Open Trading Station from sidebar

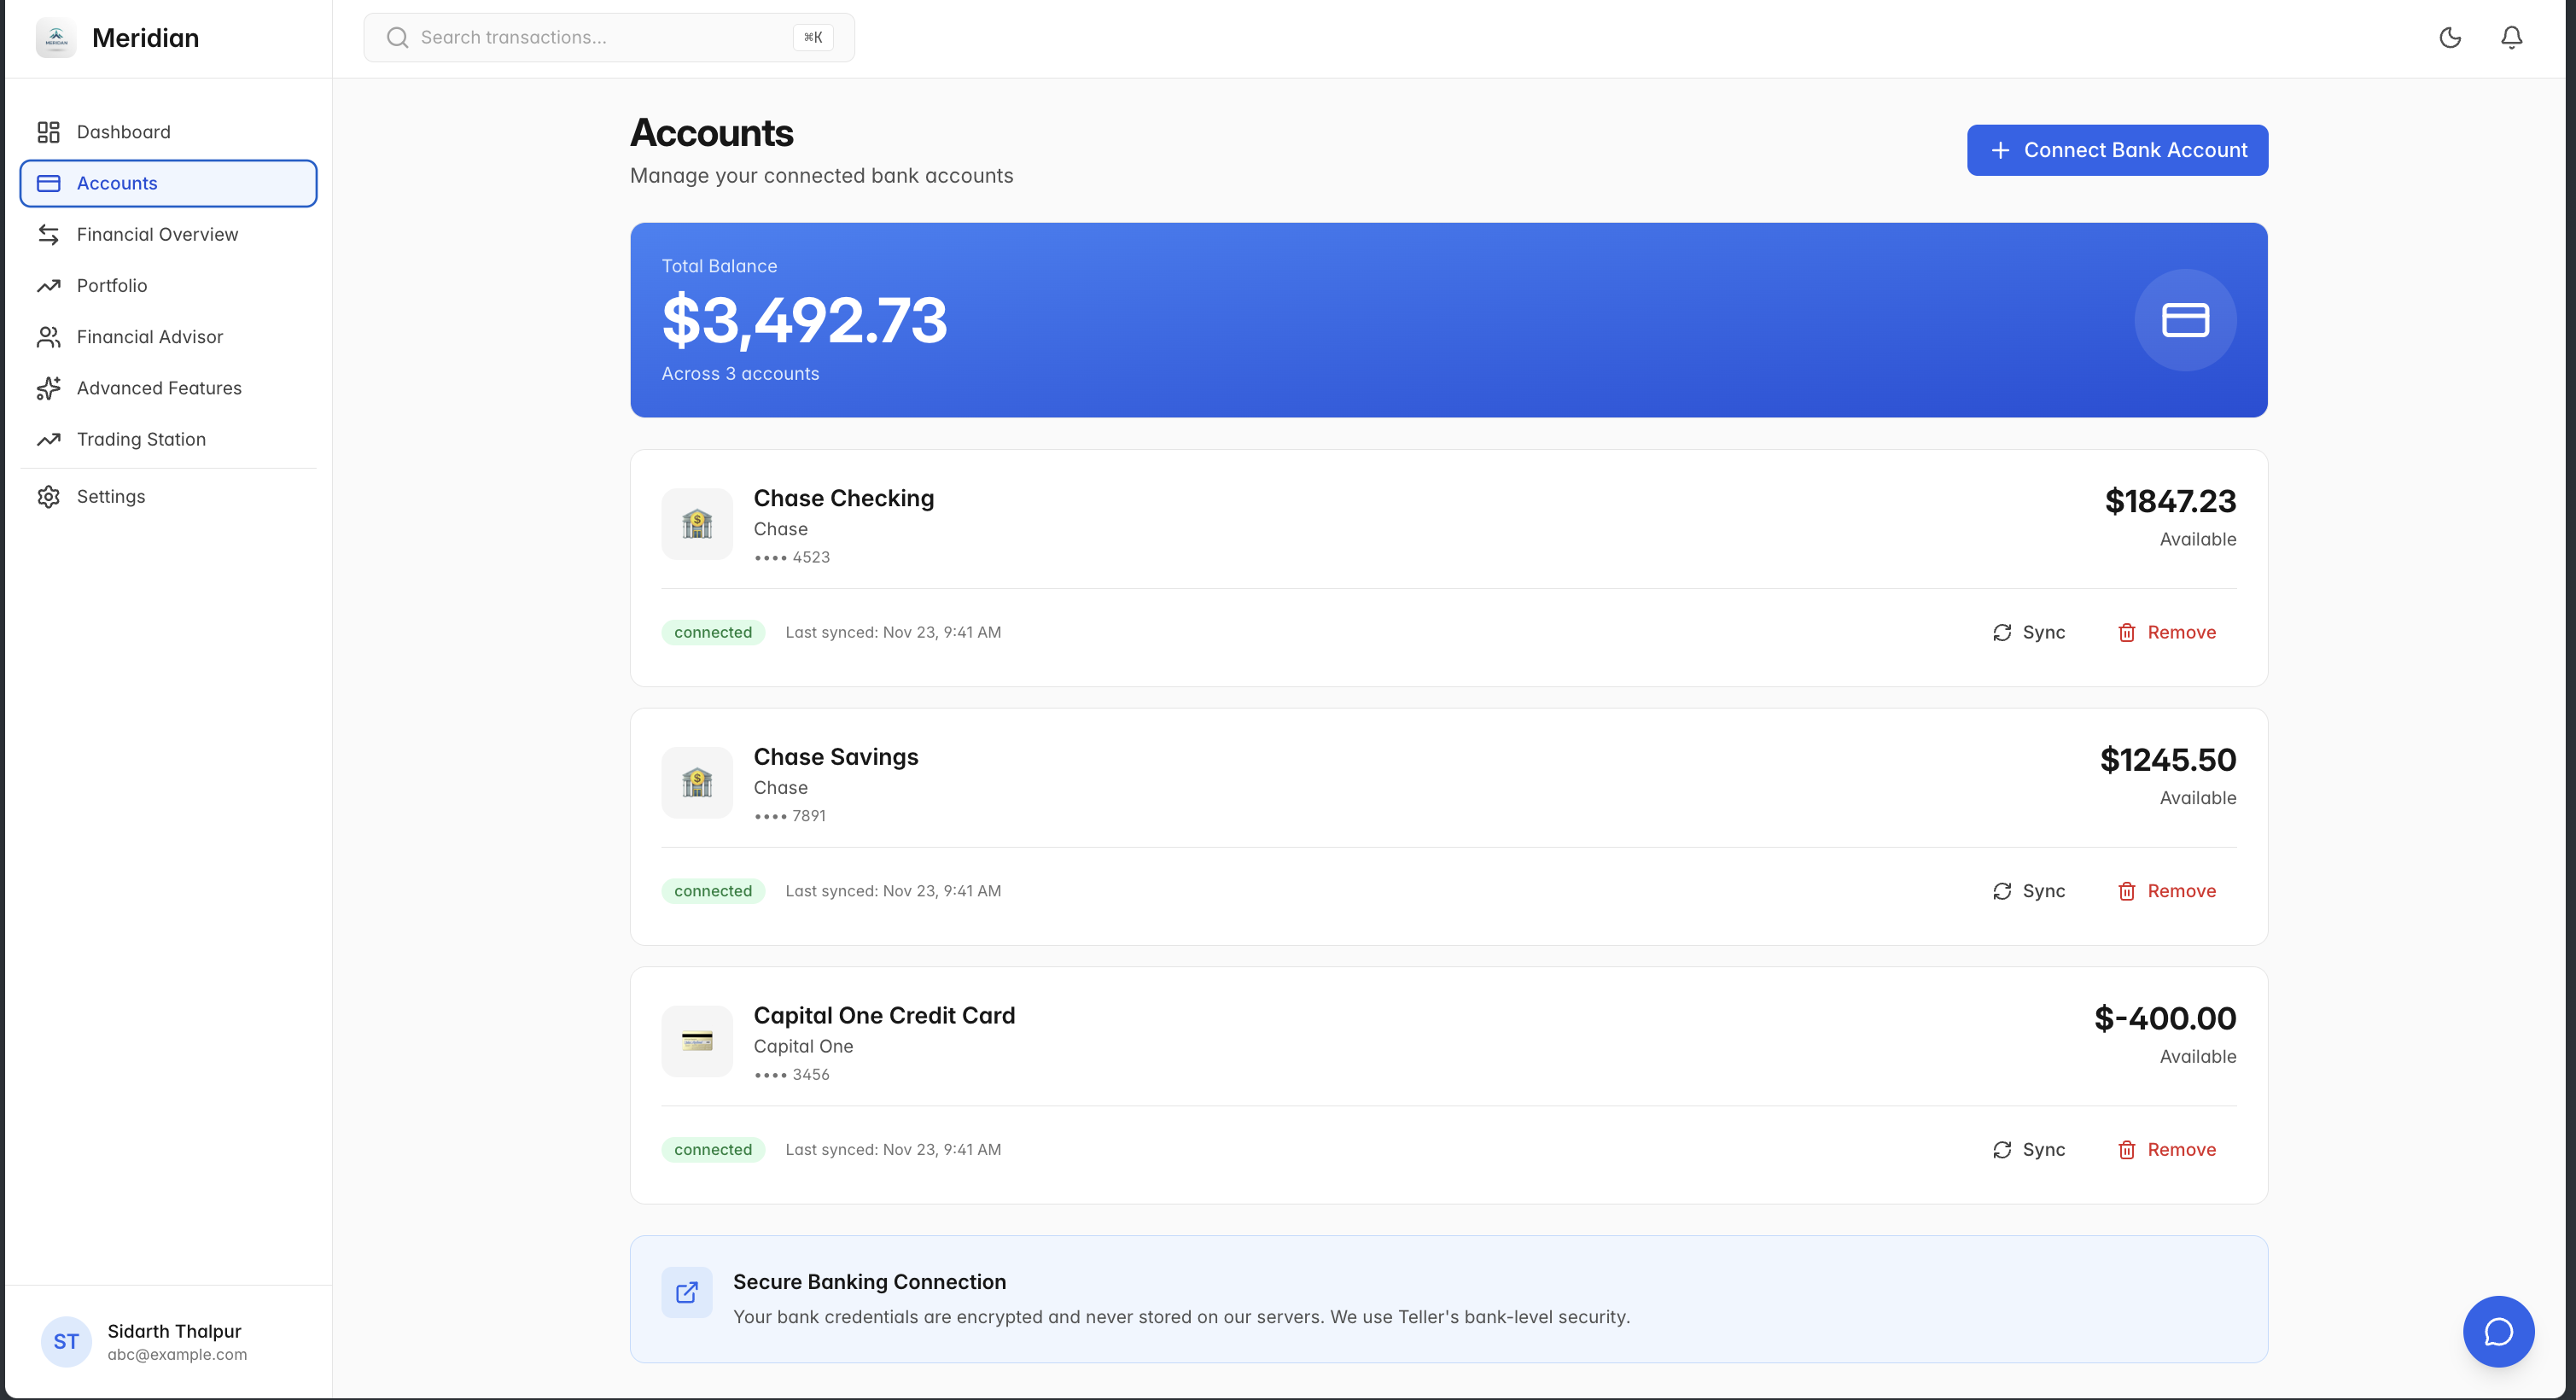(x=141, y=439)
